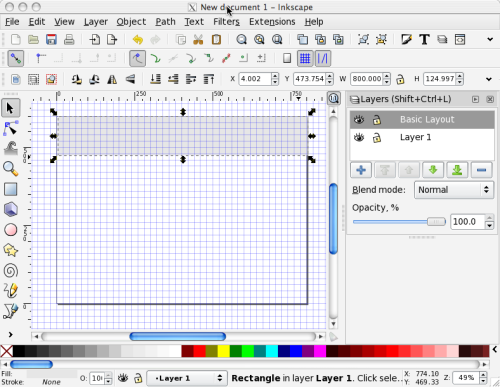The height and width of the screenshot is (387, 500).
Task: Select the Star polygon tool
Action: click(x=10, y=250)
